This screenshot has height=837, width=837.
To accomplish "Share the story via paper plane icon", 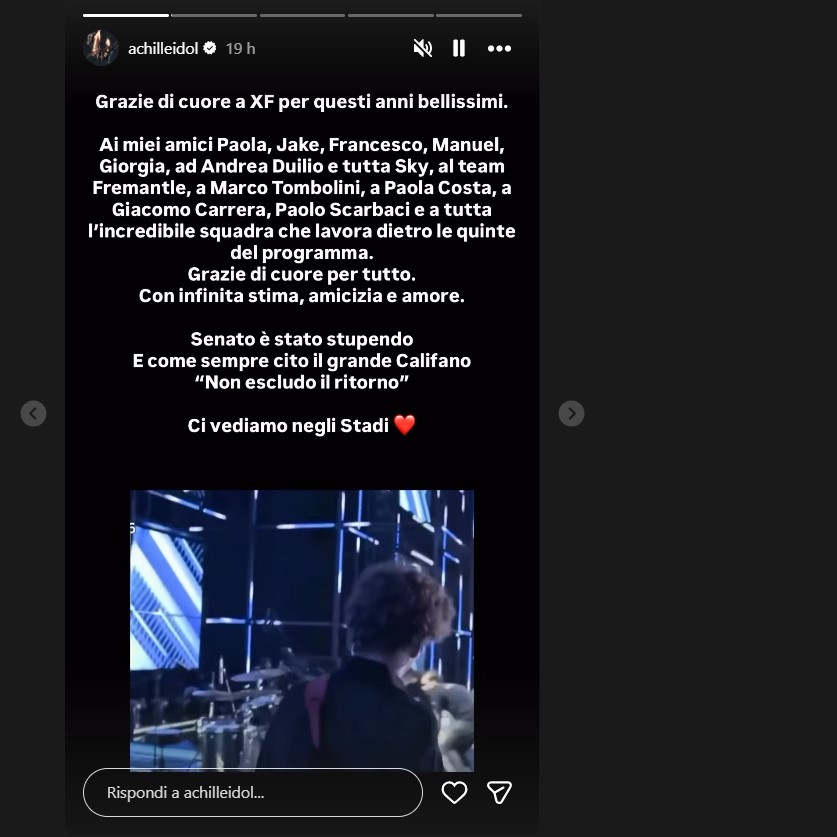I will 499,792.
